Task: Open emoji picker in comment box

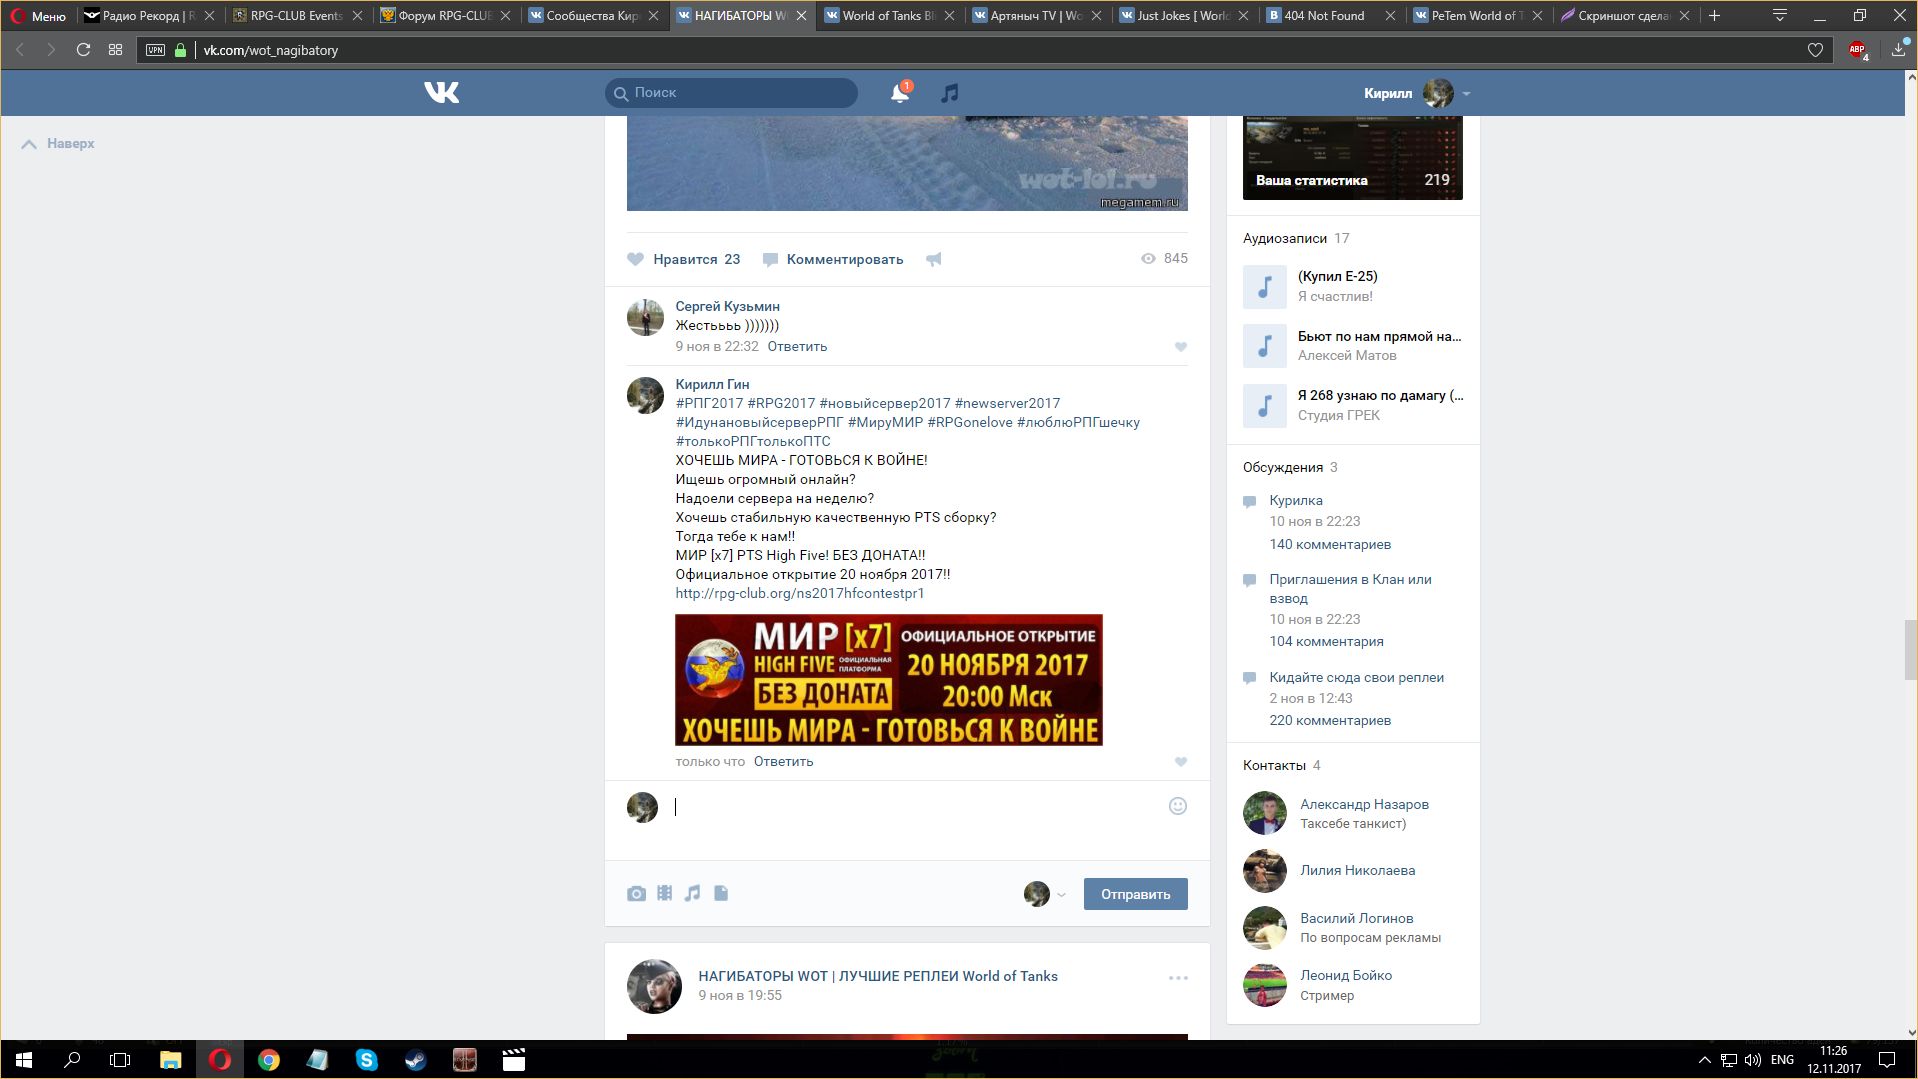Action: pos(1178,806)
